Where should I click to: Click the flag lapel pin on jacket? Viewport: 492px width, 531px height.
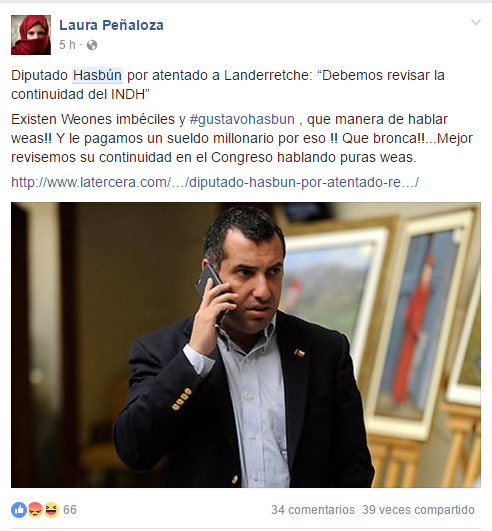click(x=300, y=353)
